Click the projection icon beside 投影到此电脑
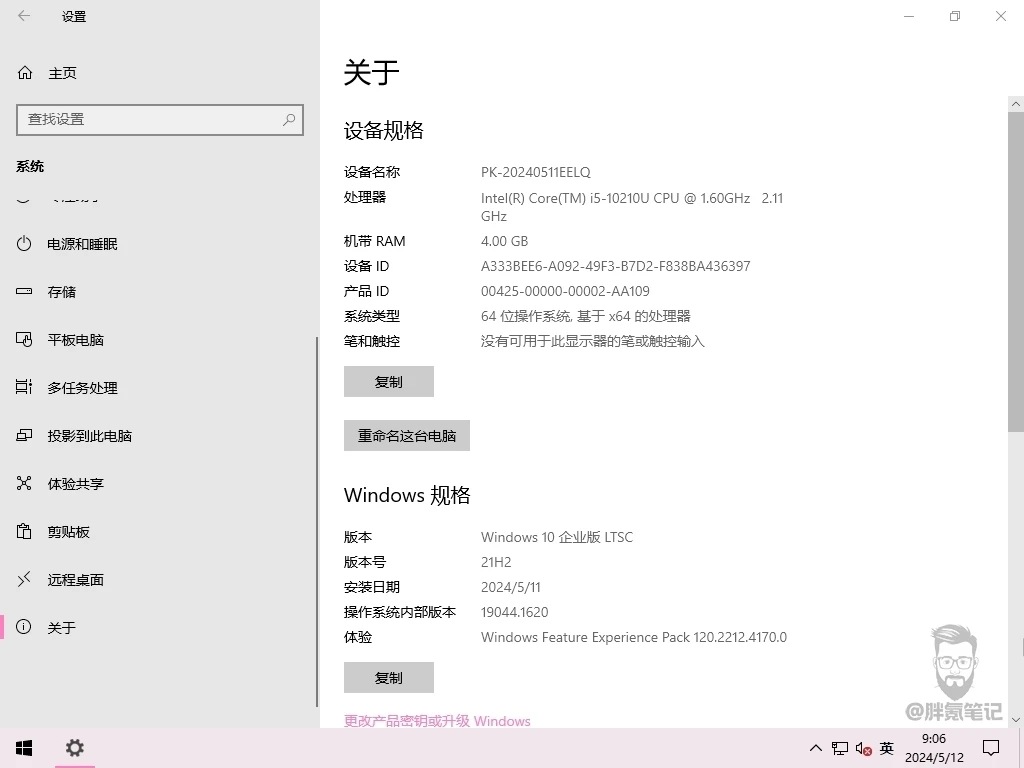Image resolution: width=1024 pixels, height=768 pixels. (24, 435)
